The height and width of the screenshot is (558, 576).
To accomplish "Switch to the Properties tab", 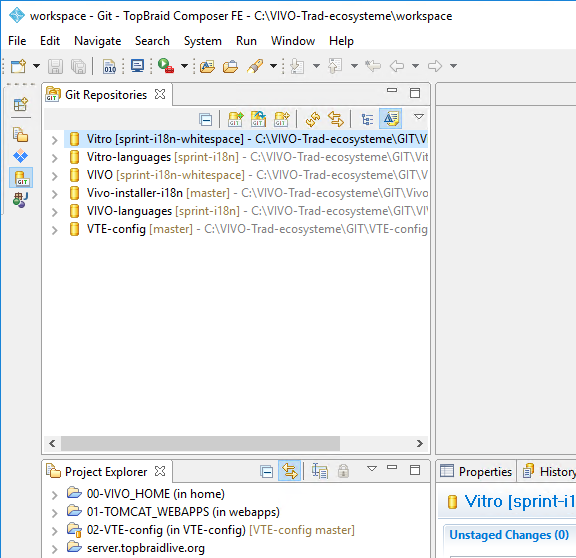I will (476, 471).
